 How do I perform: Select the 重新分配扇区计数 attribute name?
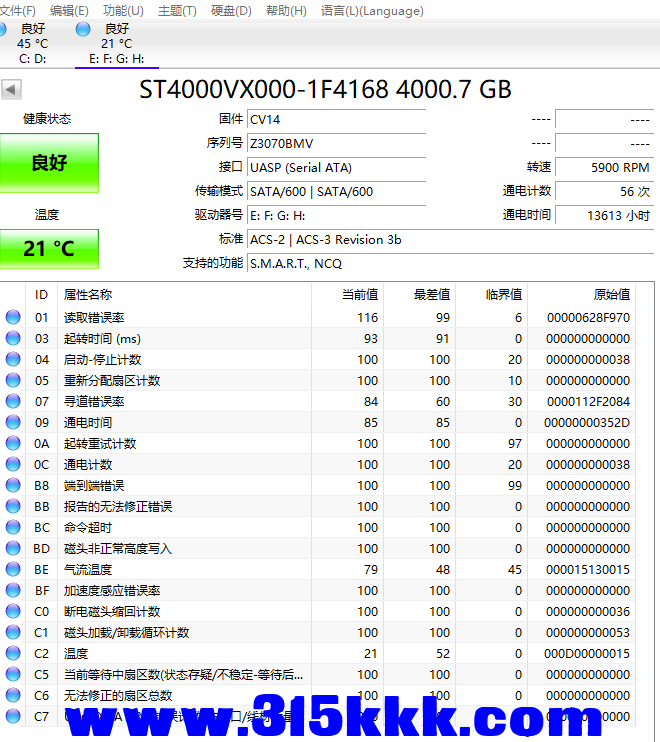coord(112,380)
